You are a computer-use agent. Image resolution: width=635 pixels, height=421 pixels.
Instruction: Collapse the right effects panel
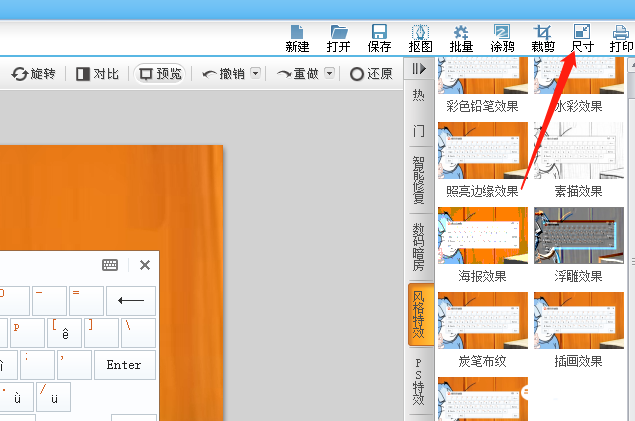(x=419, y=69)
